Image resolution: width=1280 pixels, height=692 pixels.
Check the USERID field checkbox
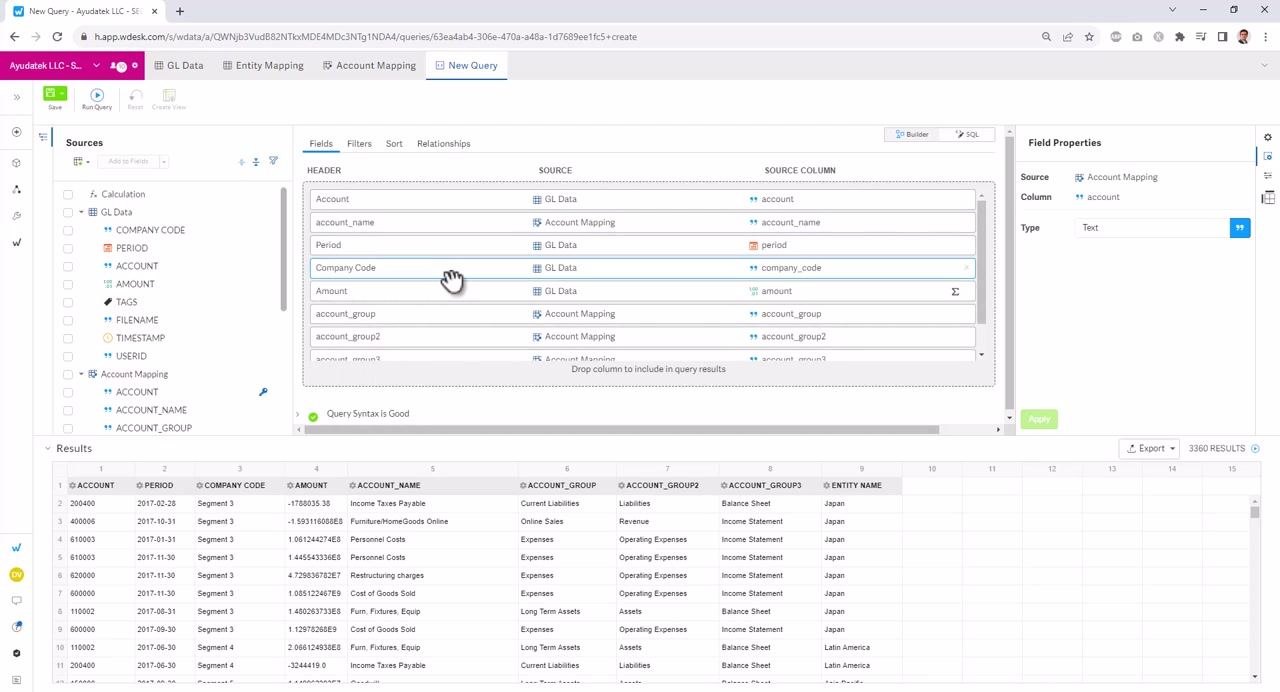pyautogui.click(x=68, y=356)
